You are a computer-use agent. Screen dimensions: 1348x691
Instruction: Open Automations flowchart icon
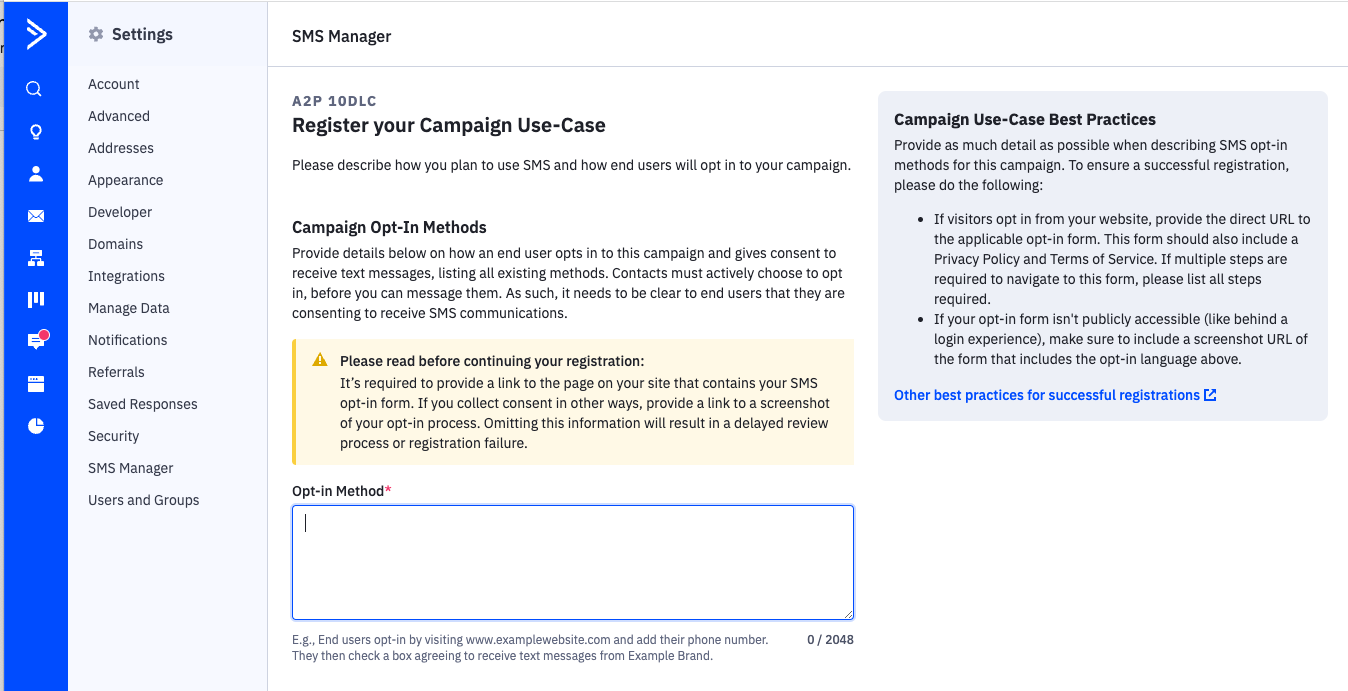(x=36, y=258)
